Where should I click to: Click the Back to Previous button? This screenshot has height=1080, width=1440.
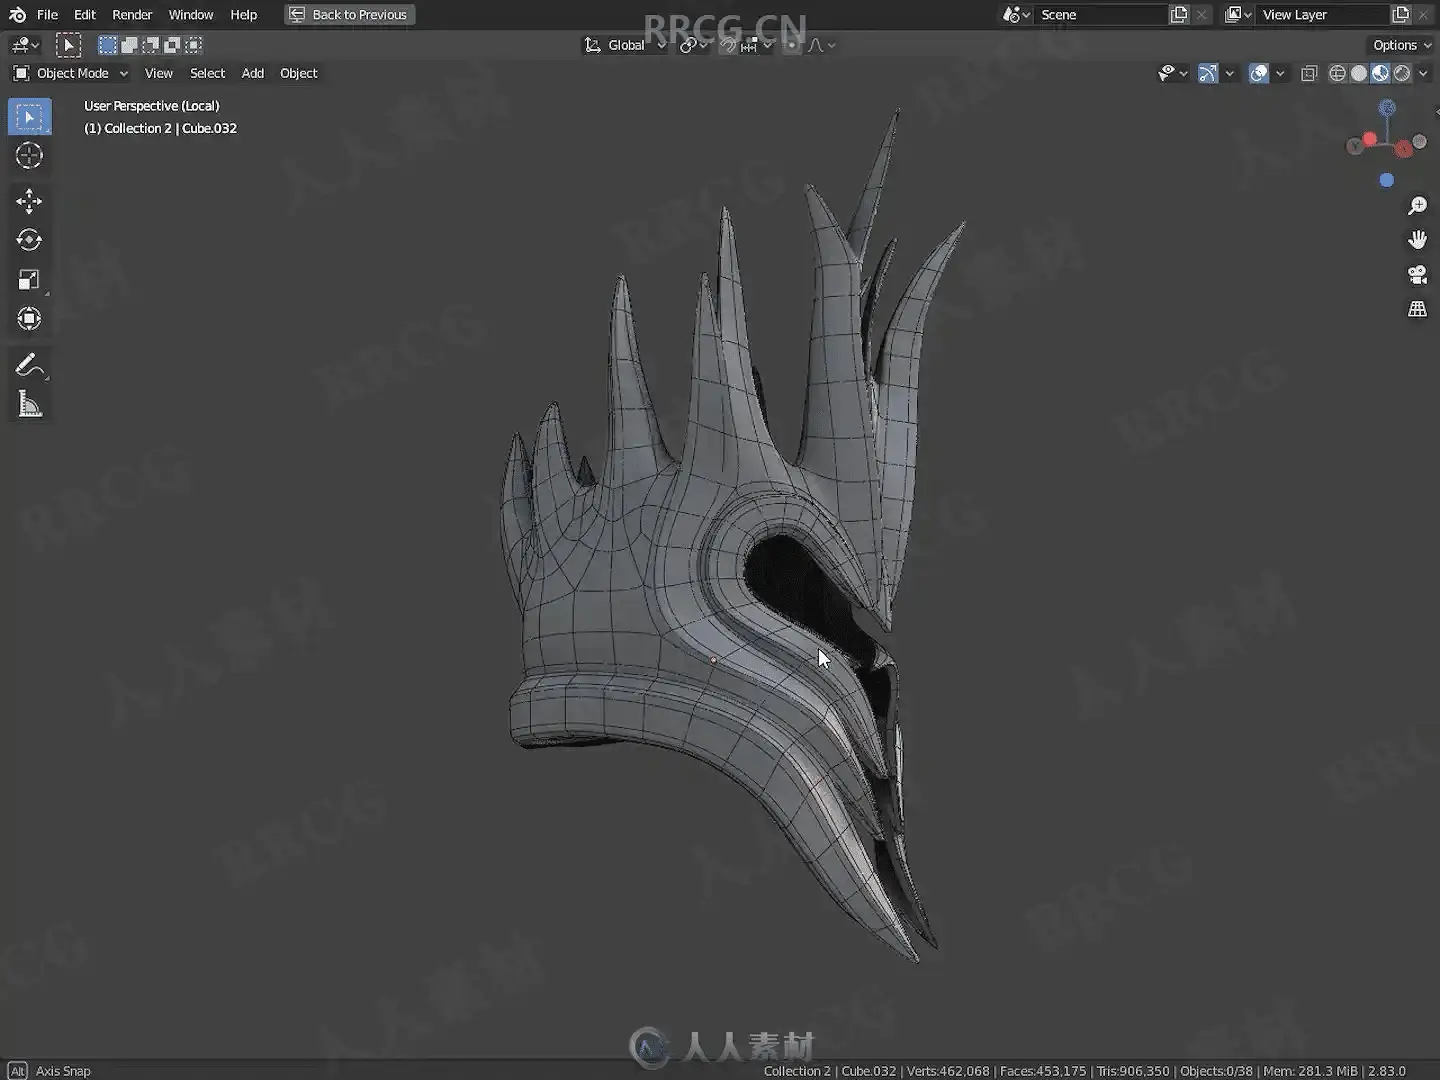coord(349,15)
